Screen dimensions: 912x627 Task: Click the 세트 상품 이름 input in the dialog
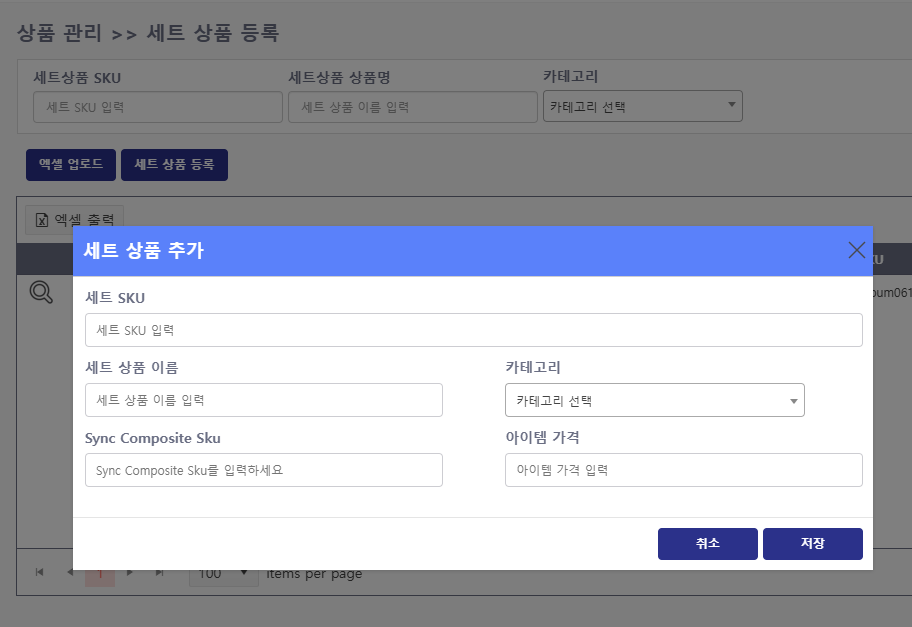pyautogui.click(x=264, y=400)
